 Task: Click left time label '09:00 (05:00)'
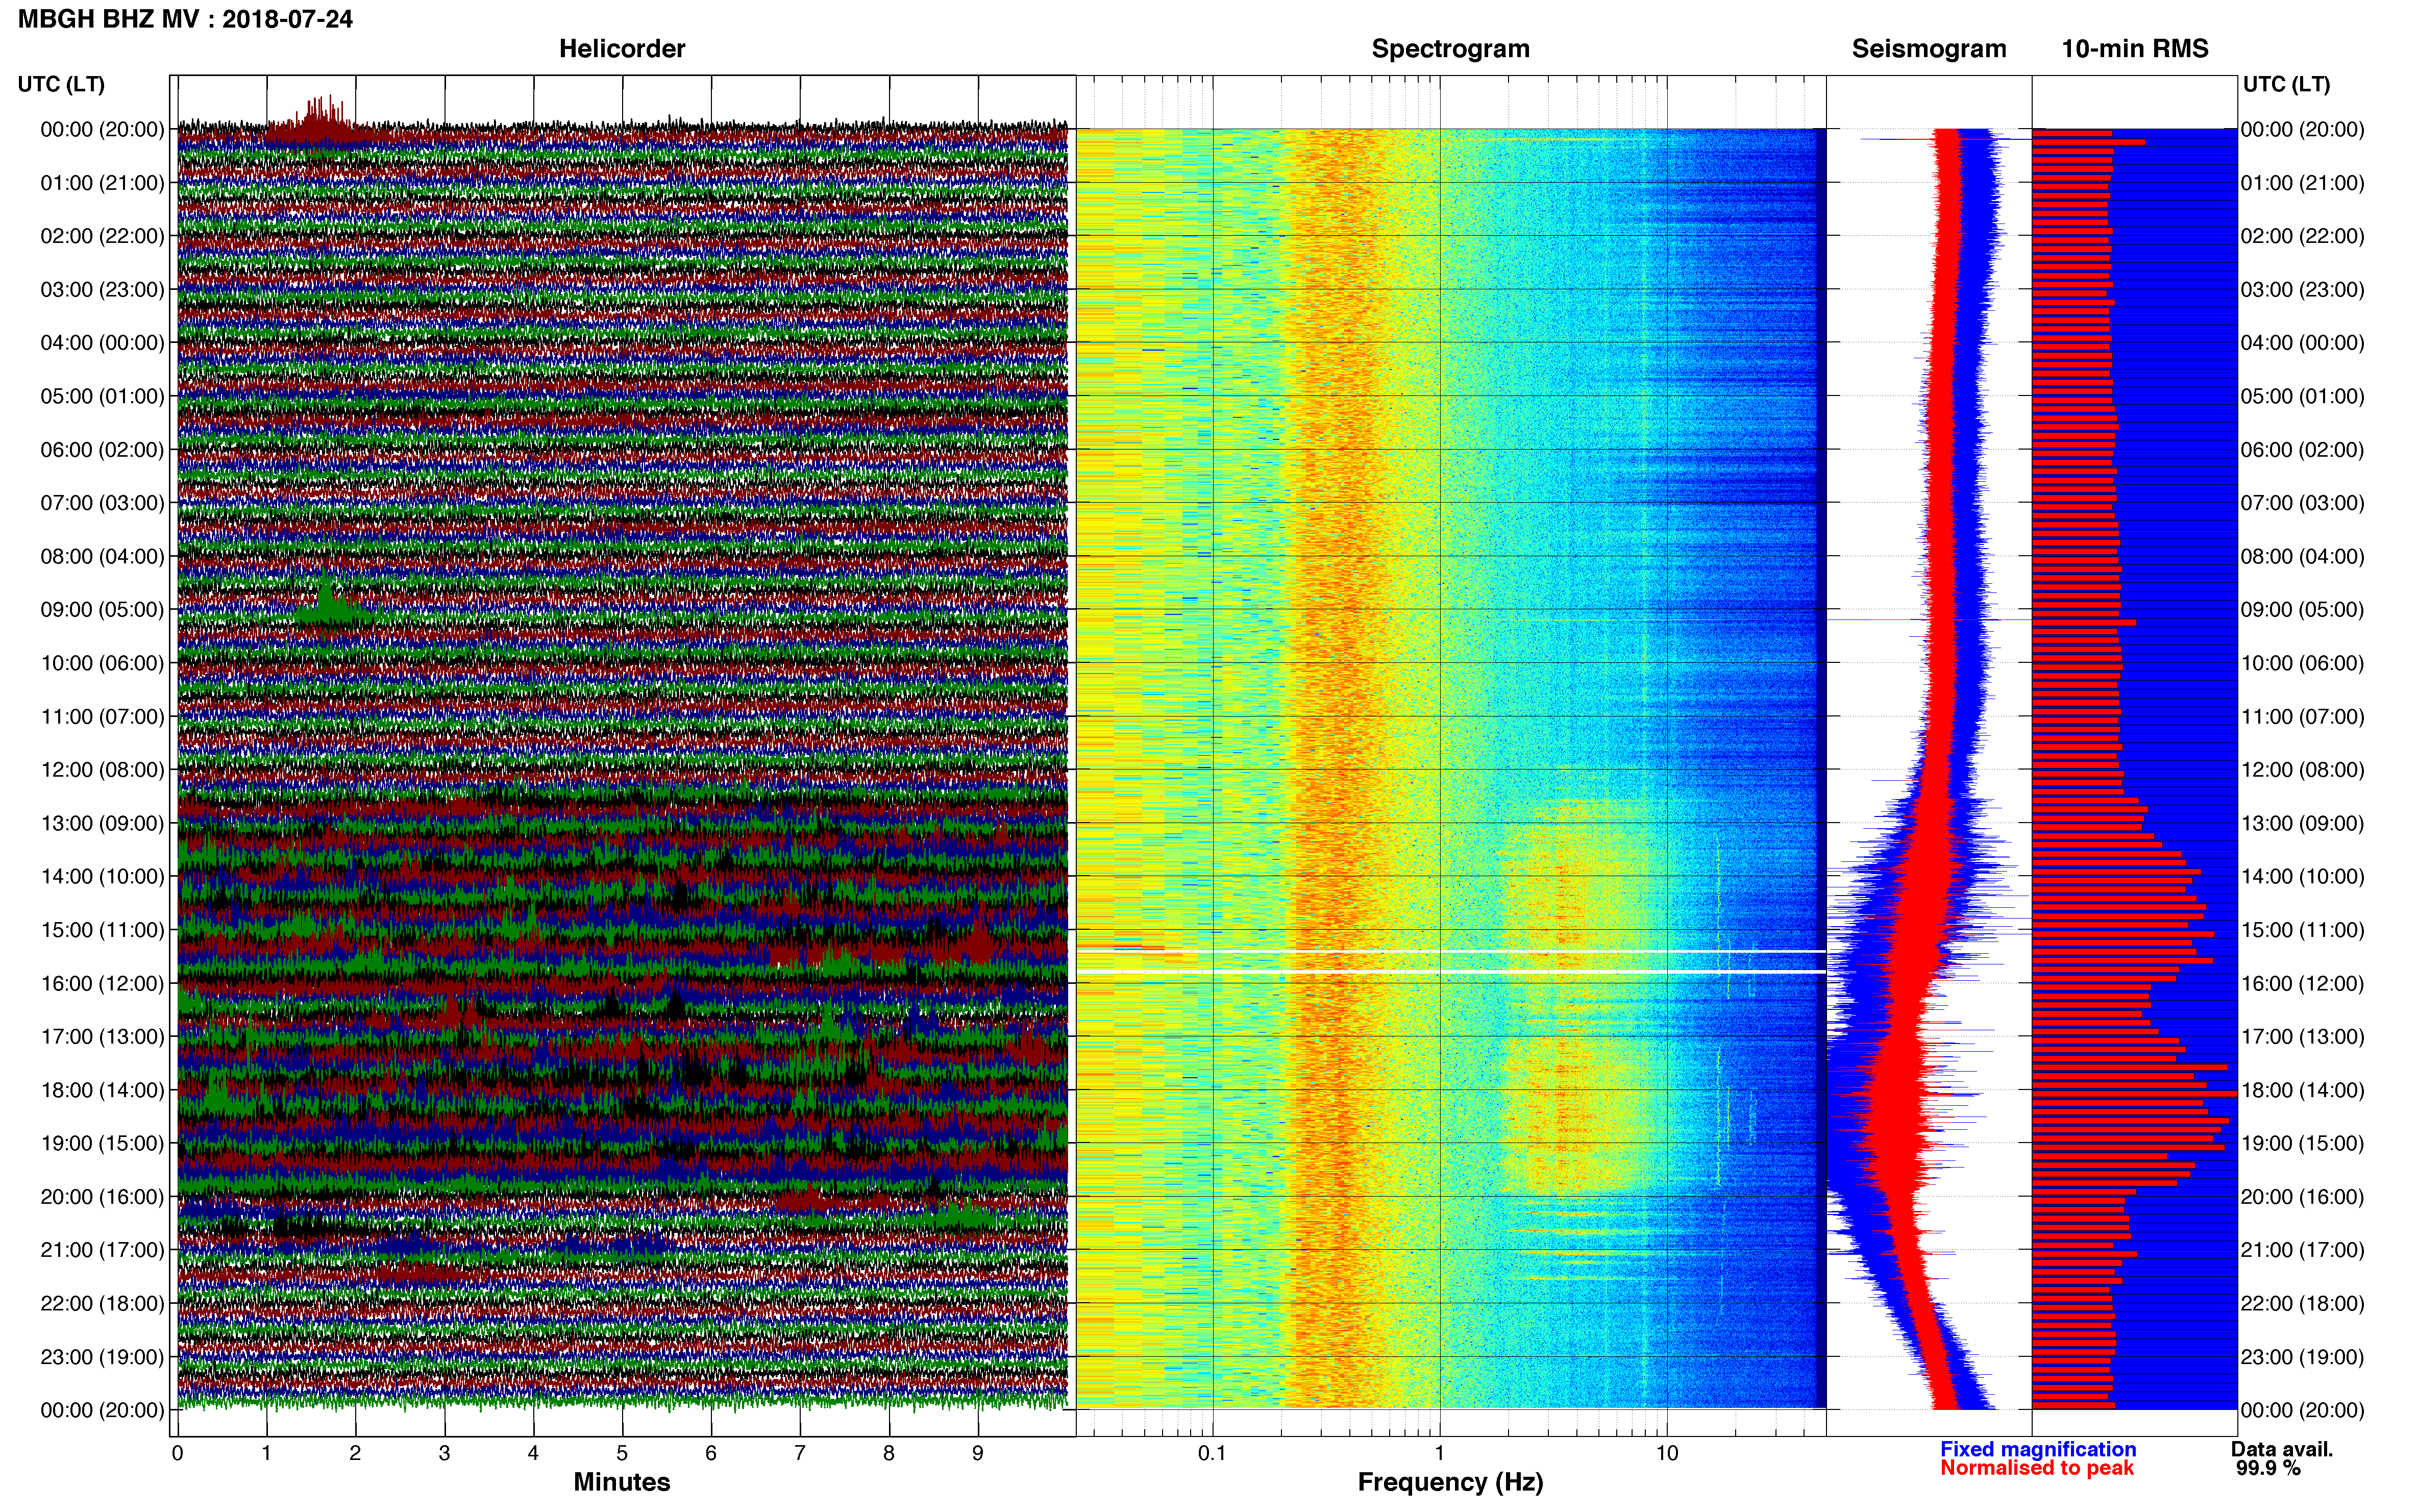pos(102,610)
